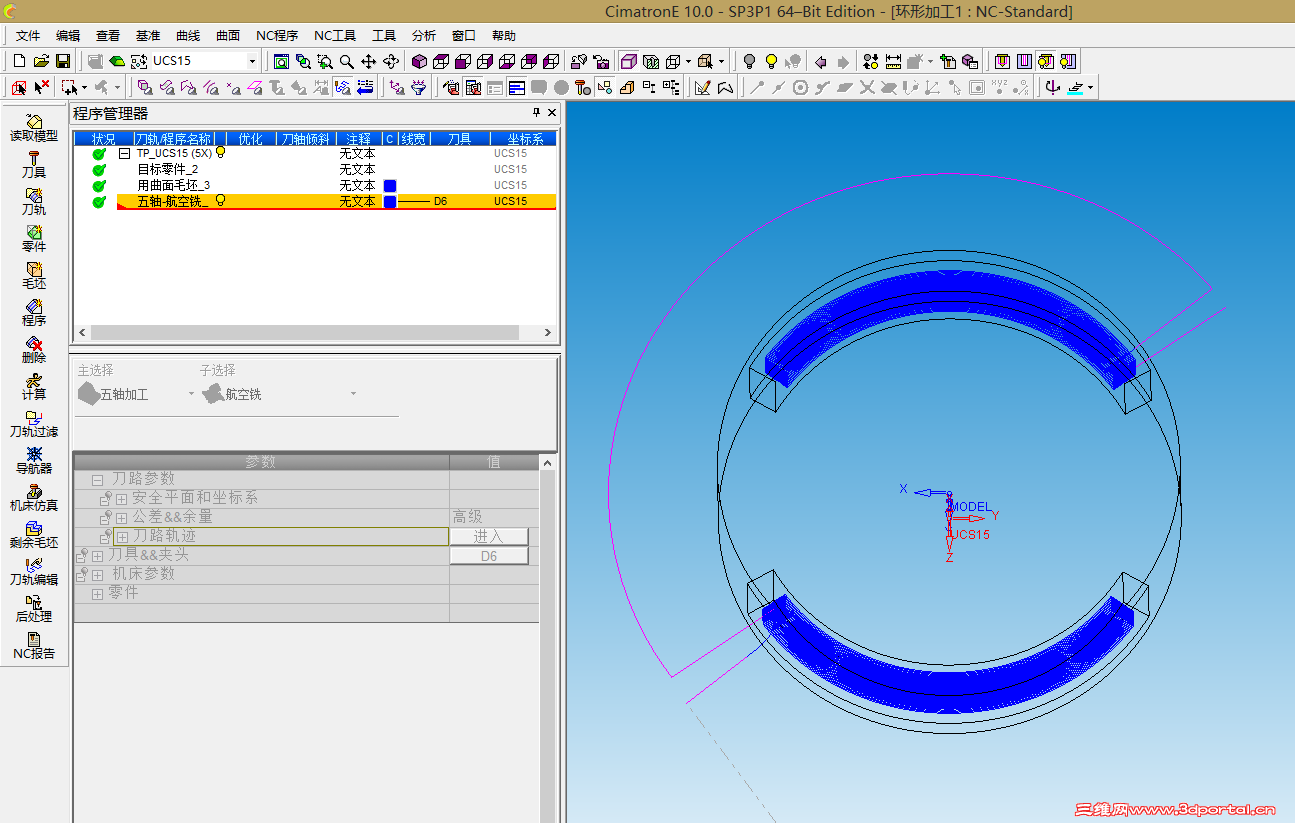Toggle the light bulb on TP_UCS15 (5X) row

tap(221, 153)
